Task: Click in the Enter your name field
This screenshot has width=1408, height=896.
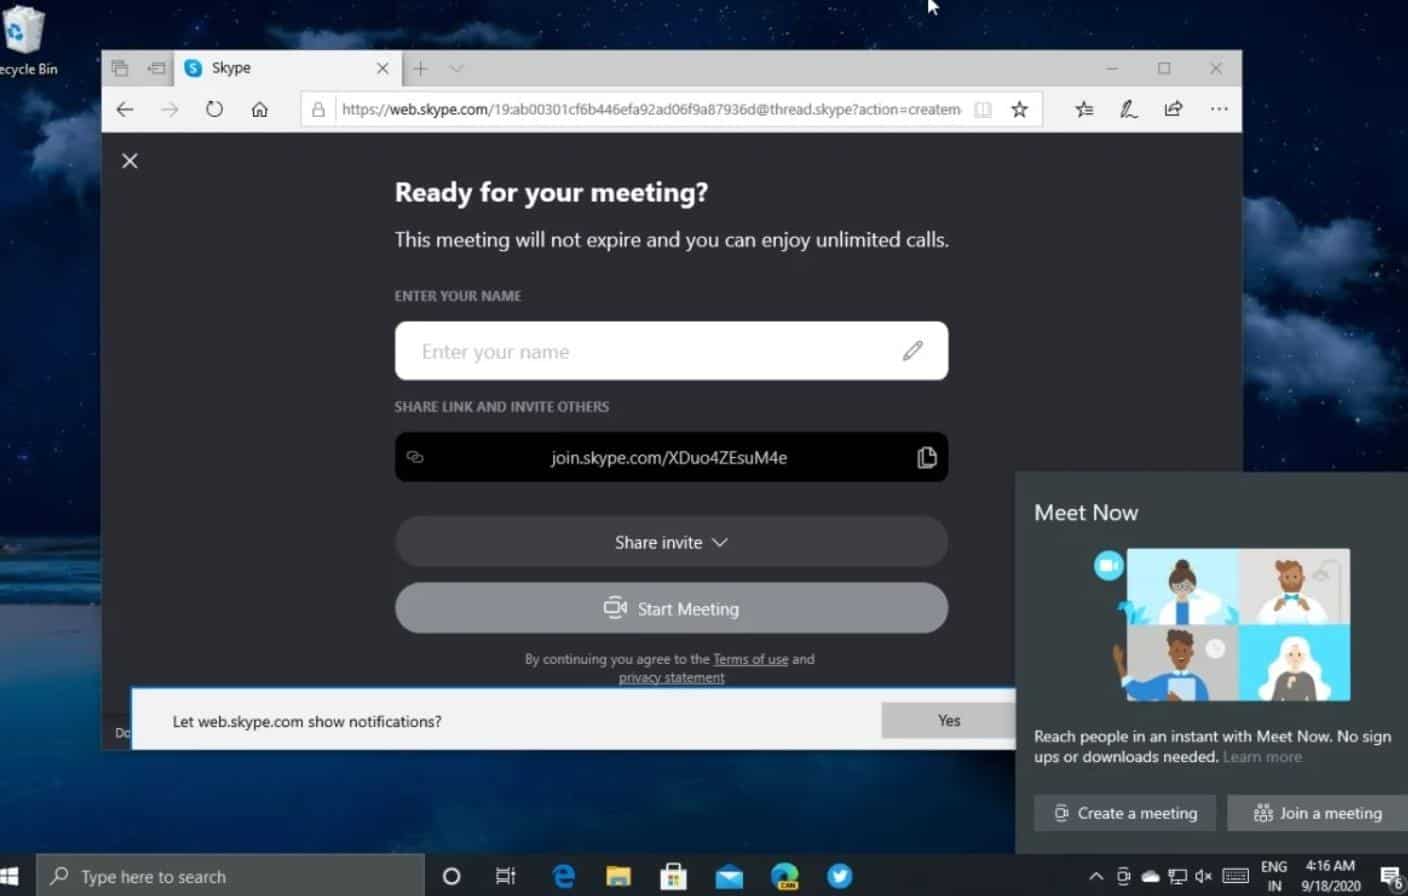Action: 671,351
